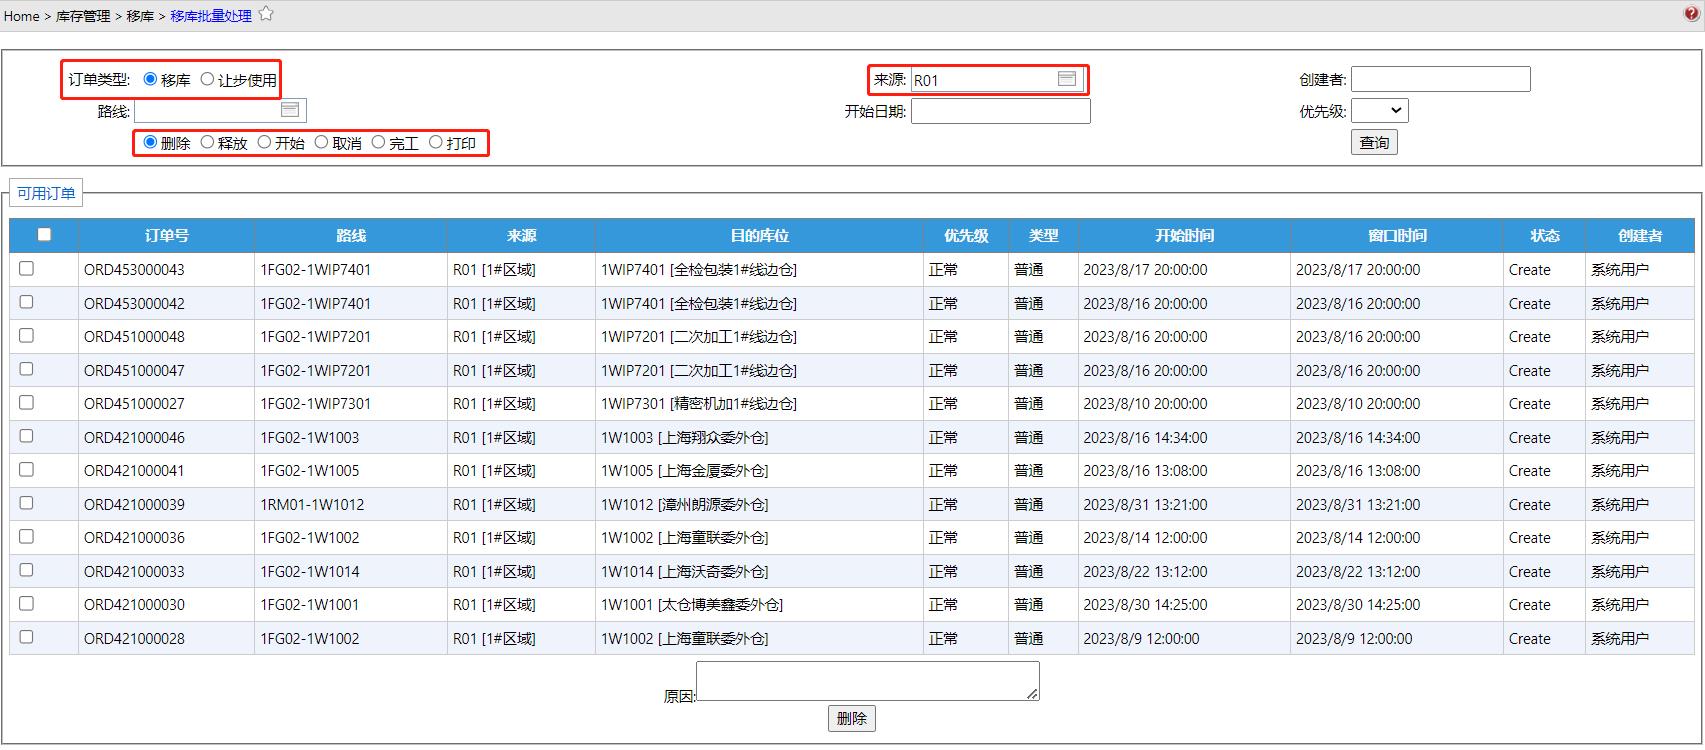Choose the 打印 action radio
Screen dimensions: 1705x750
[436, 142]
